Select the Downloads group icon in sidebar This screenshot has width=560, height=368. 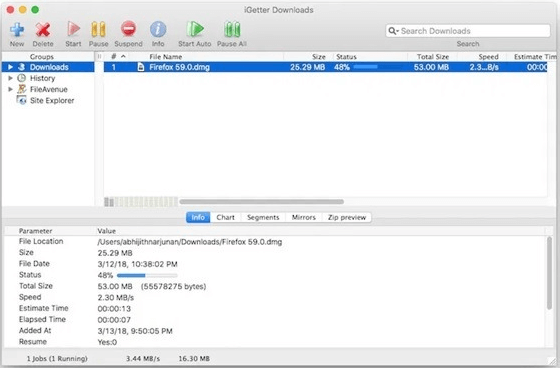(22, 67)
